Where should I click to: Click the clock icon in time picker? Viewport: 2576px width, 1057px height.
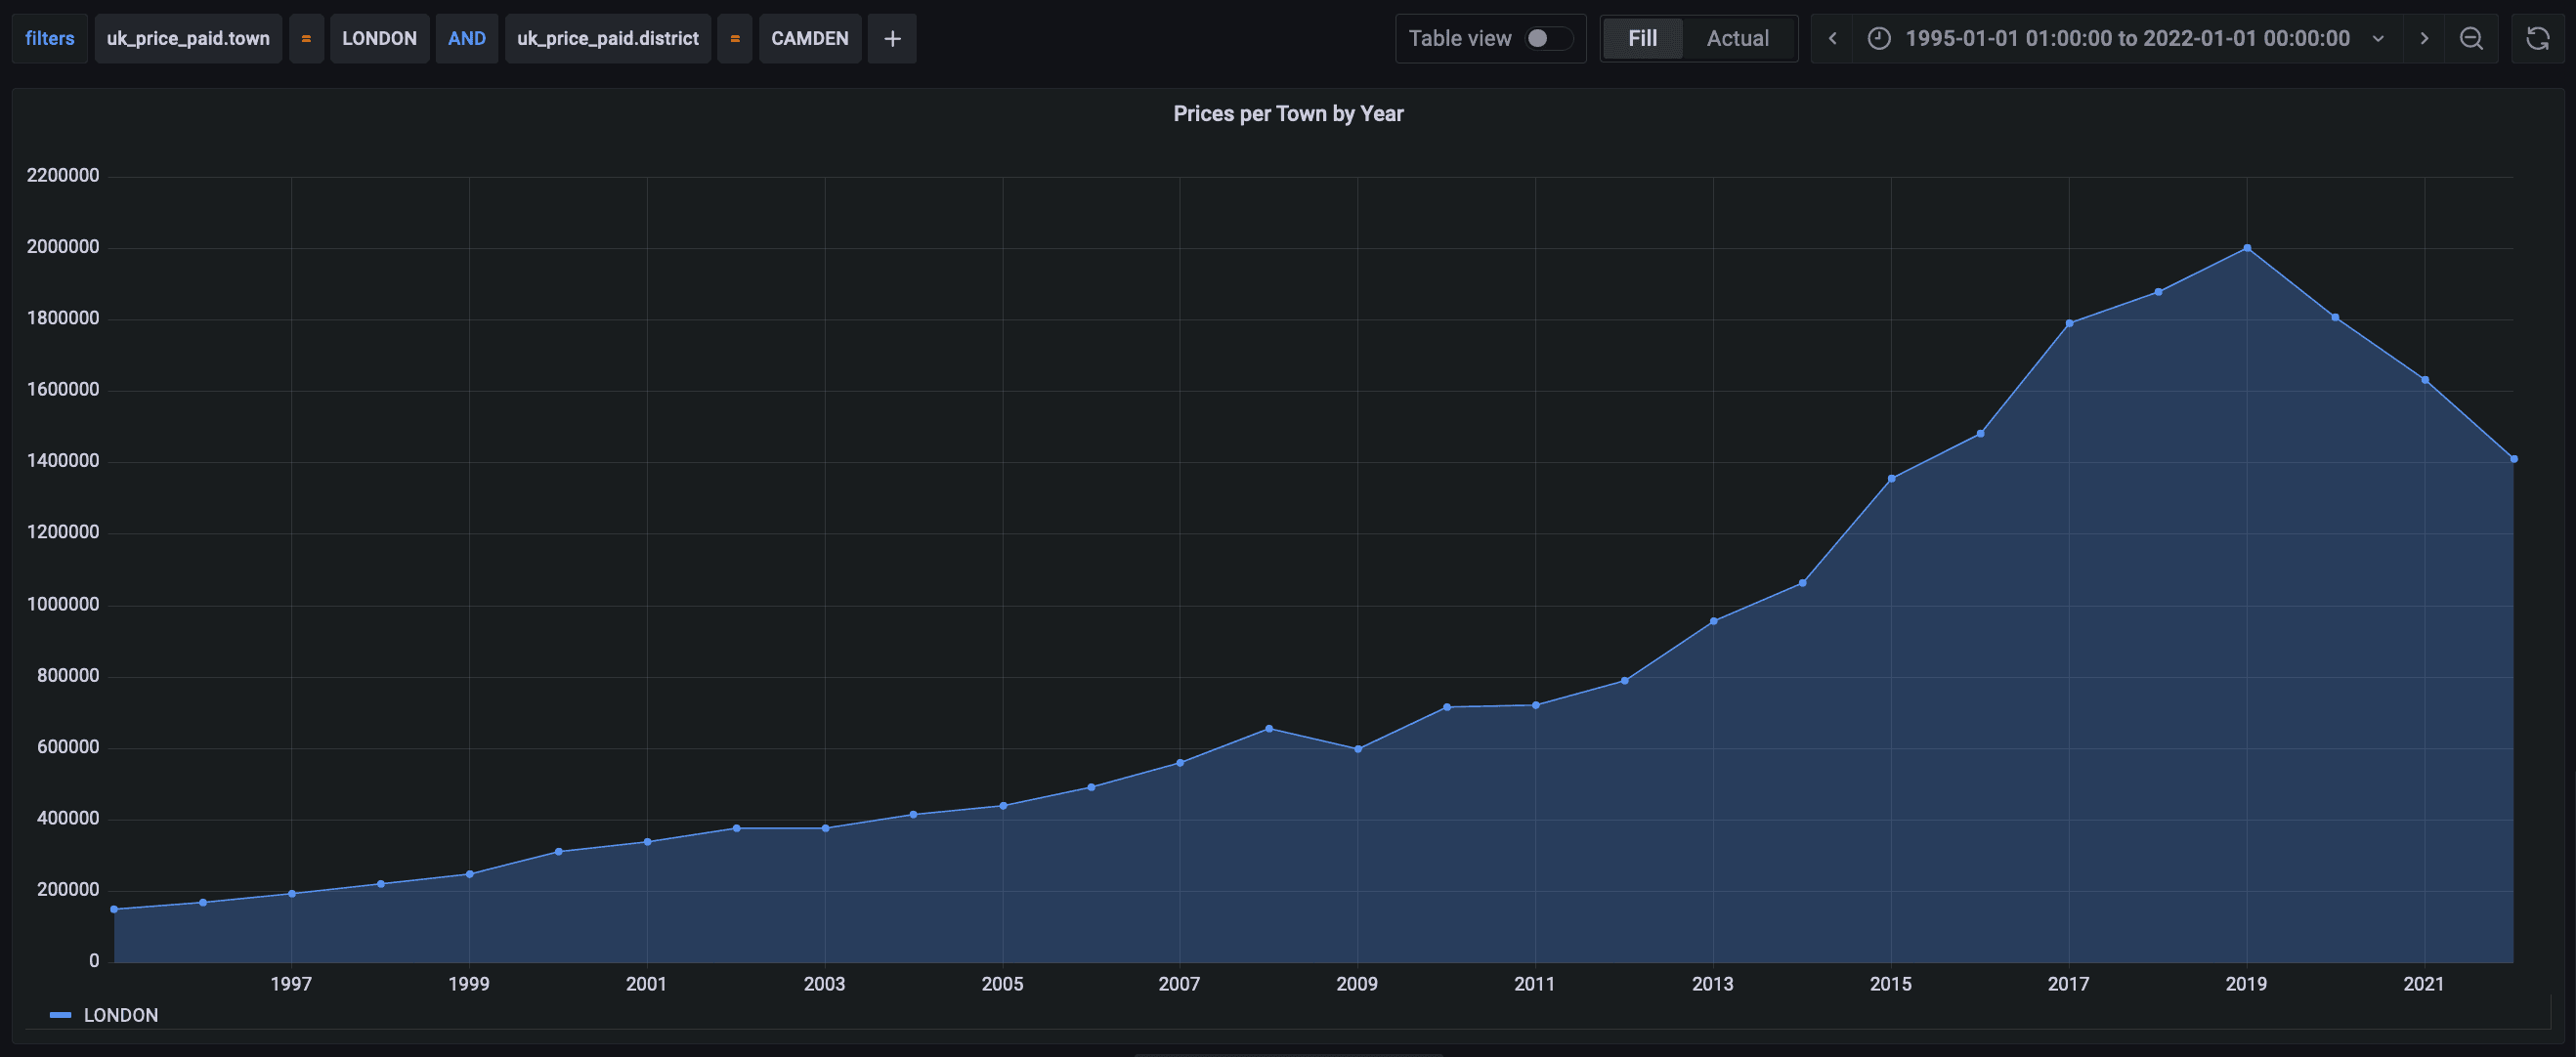coord(1879,39)
